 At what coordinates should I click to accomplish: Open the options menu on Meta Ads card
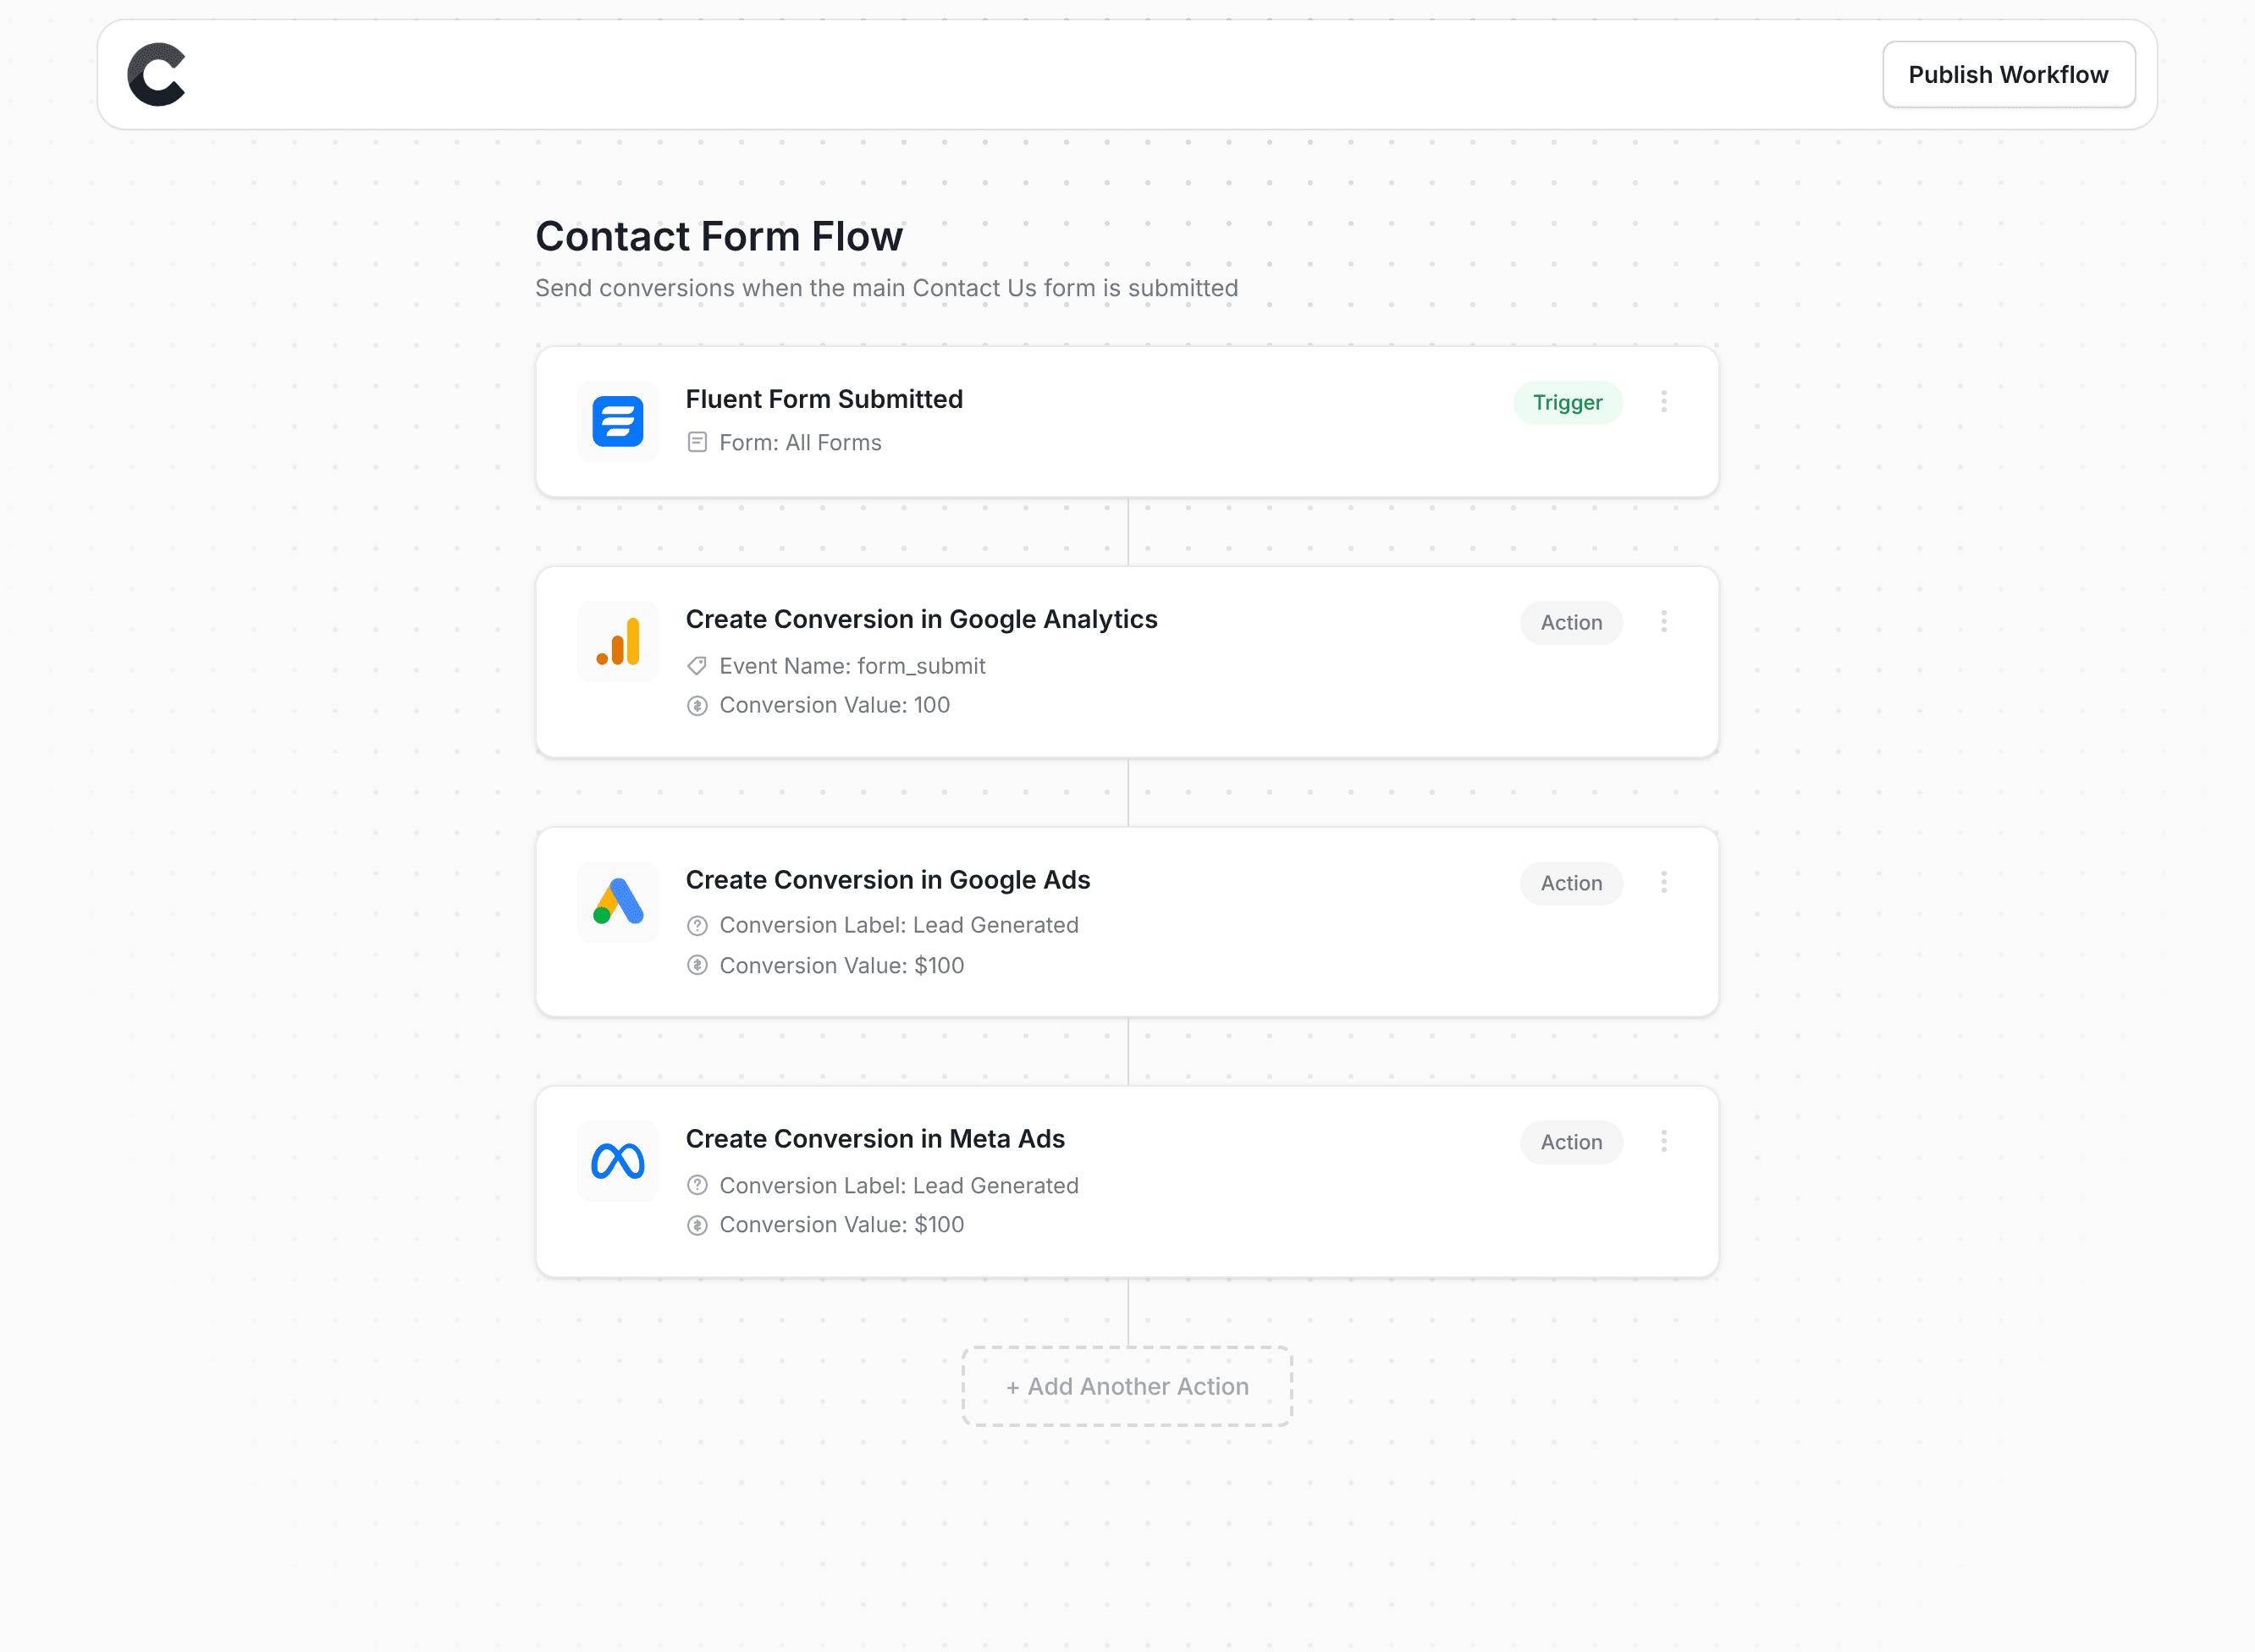(x=1664, y=1140)
